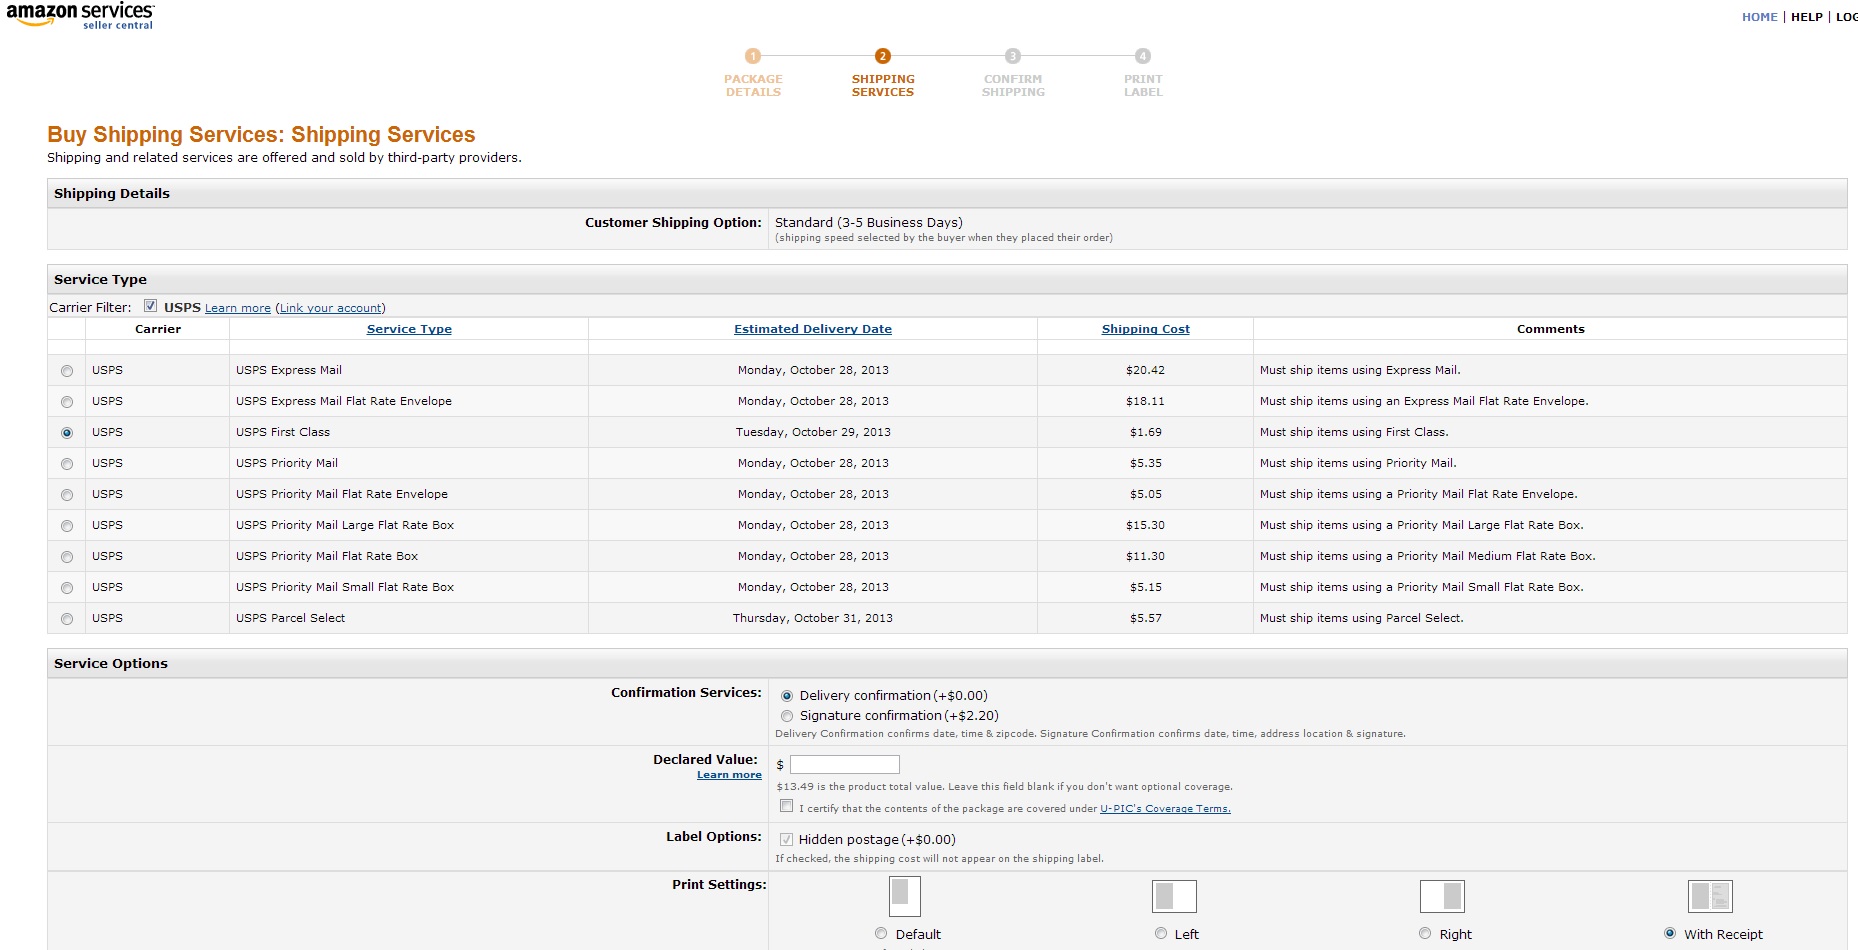Screen dimensions: 1858x950
Task: Click the Default print layout icon
Action: pyautogui.click(x=905, y=896)
